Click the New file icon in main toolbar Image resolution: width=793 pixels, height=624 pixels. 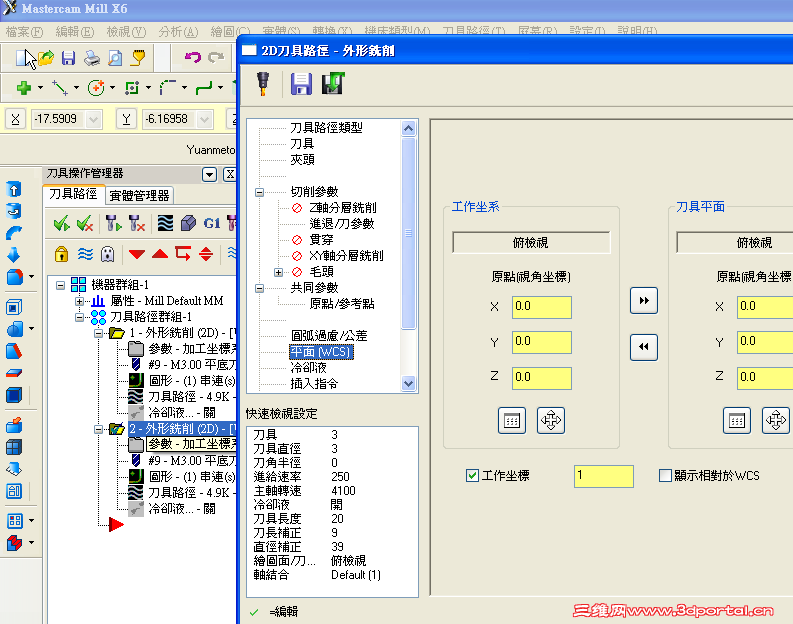pyautogui.click(x=22, y=59)
